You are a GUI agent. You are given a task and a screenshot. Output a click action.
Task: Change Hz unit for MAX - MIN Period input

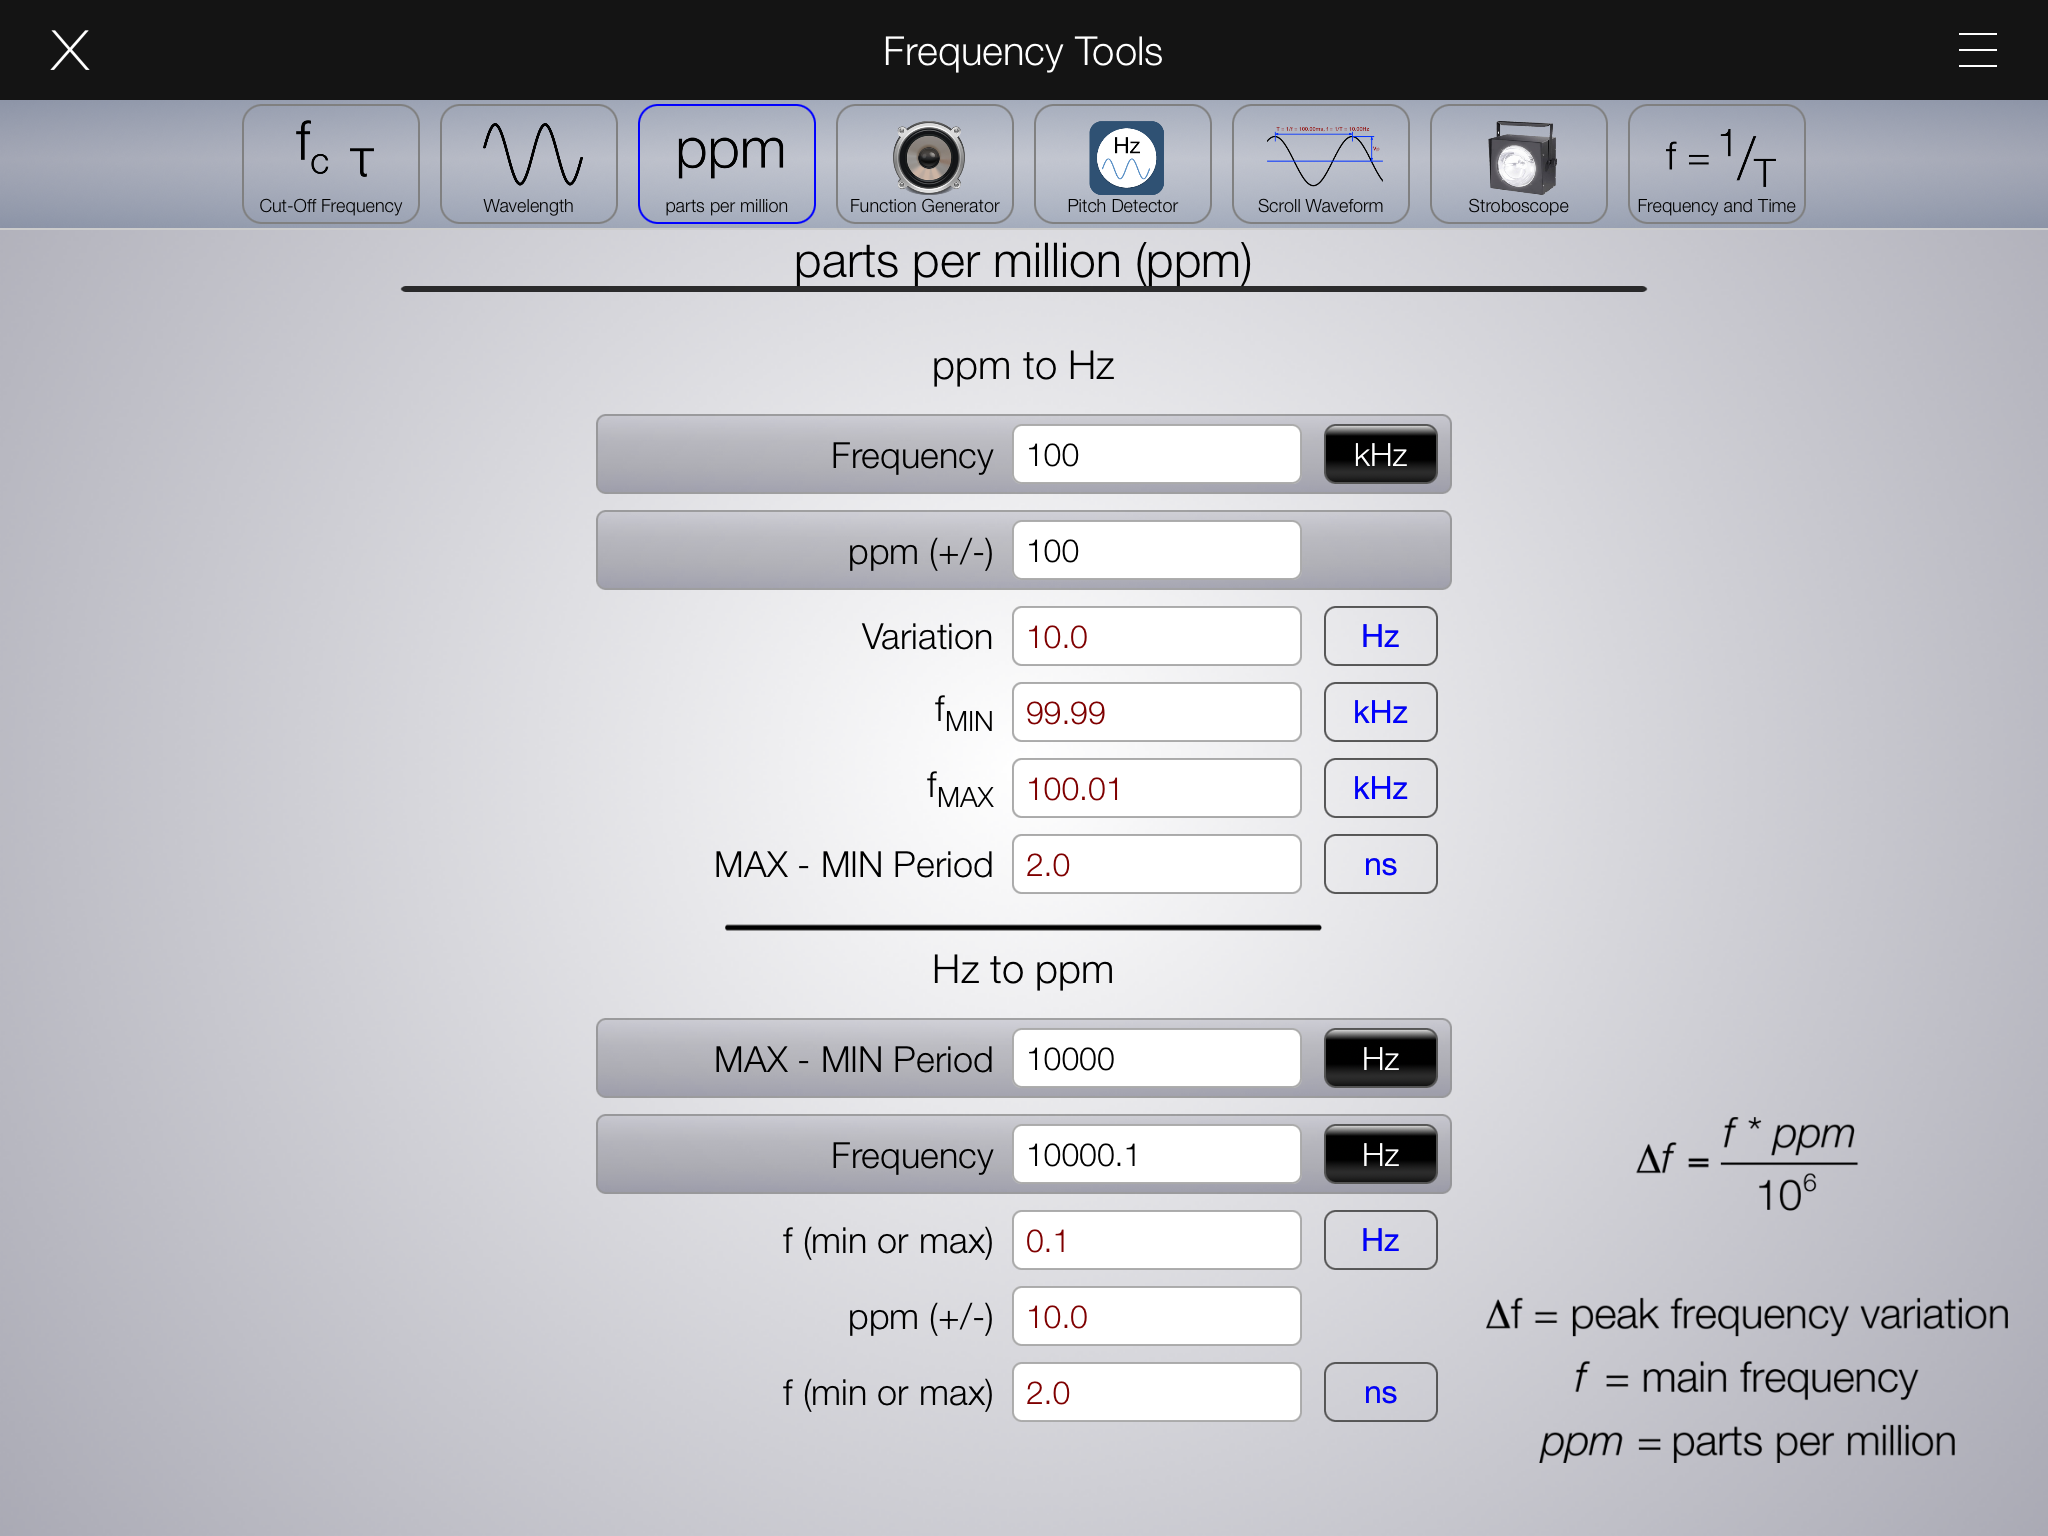pos(1380,1059)
